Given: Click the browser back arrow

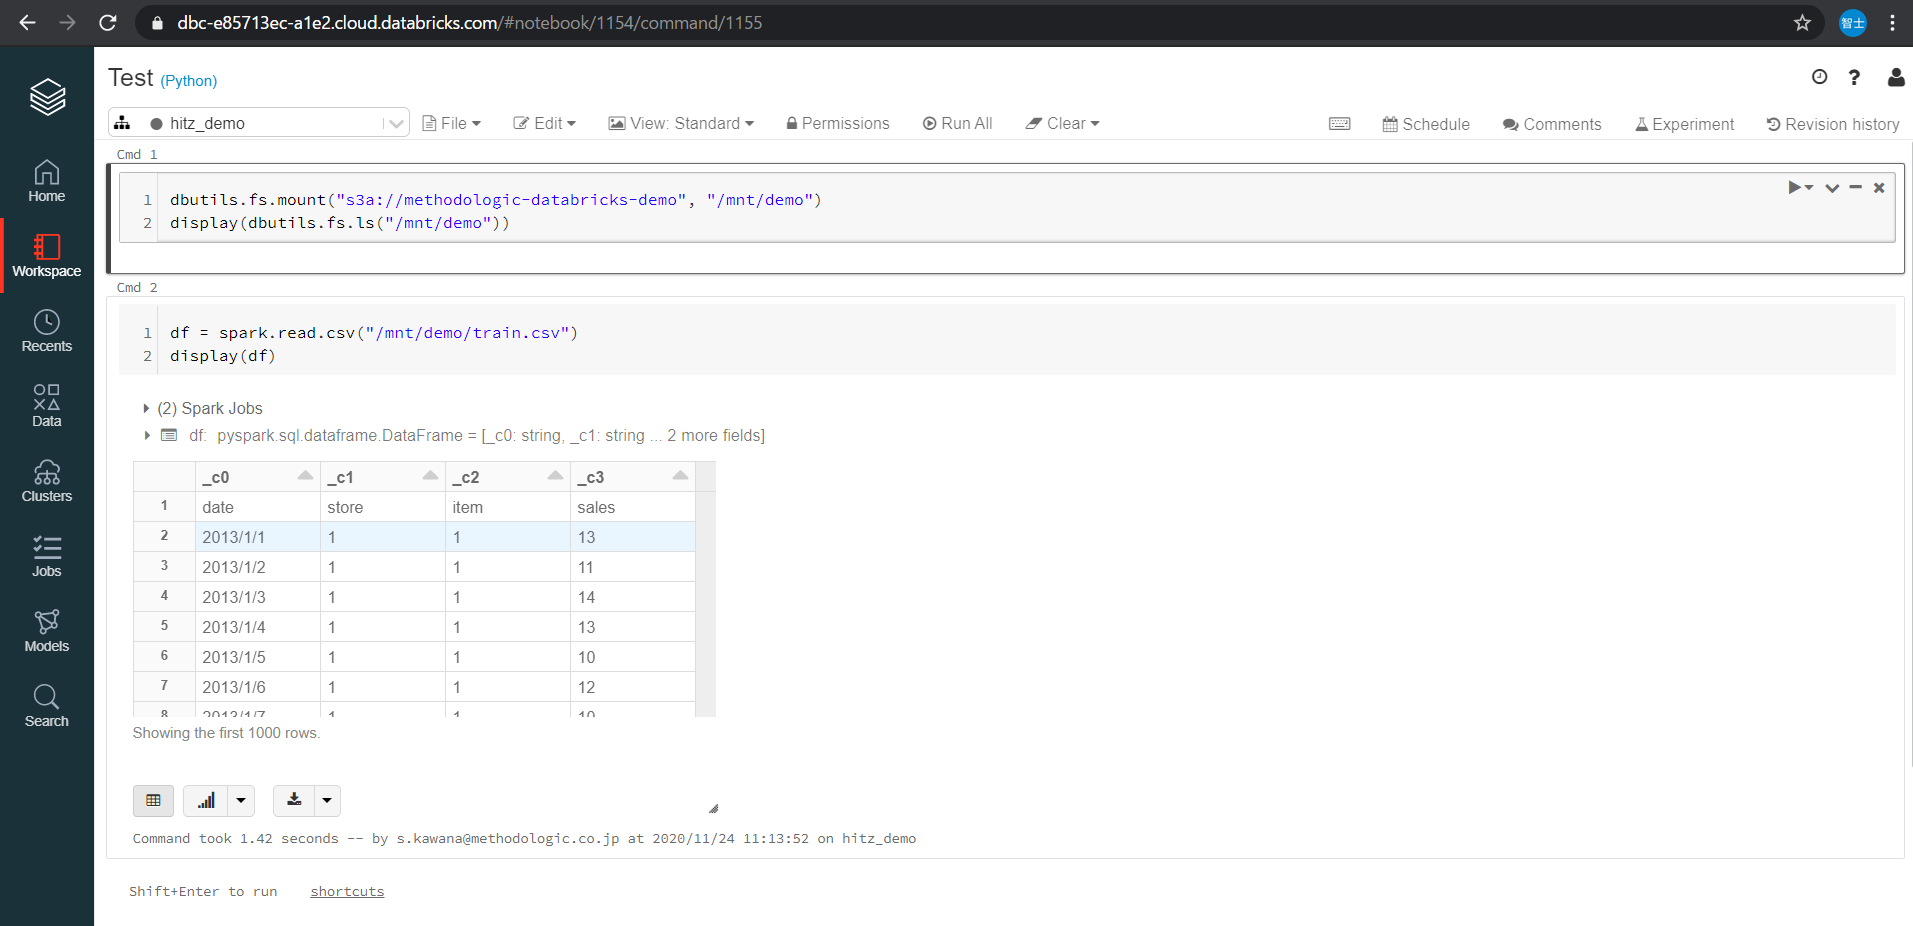Looking at the screenshot, I should click(x=27, y=23).
